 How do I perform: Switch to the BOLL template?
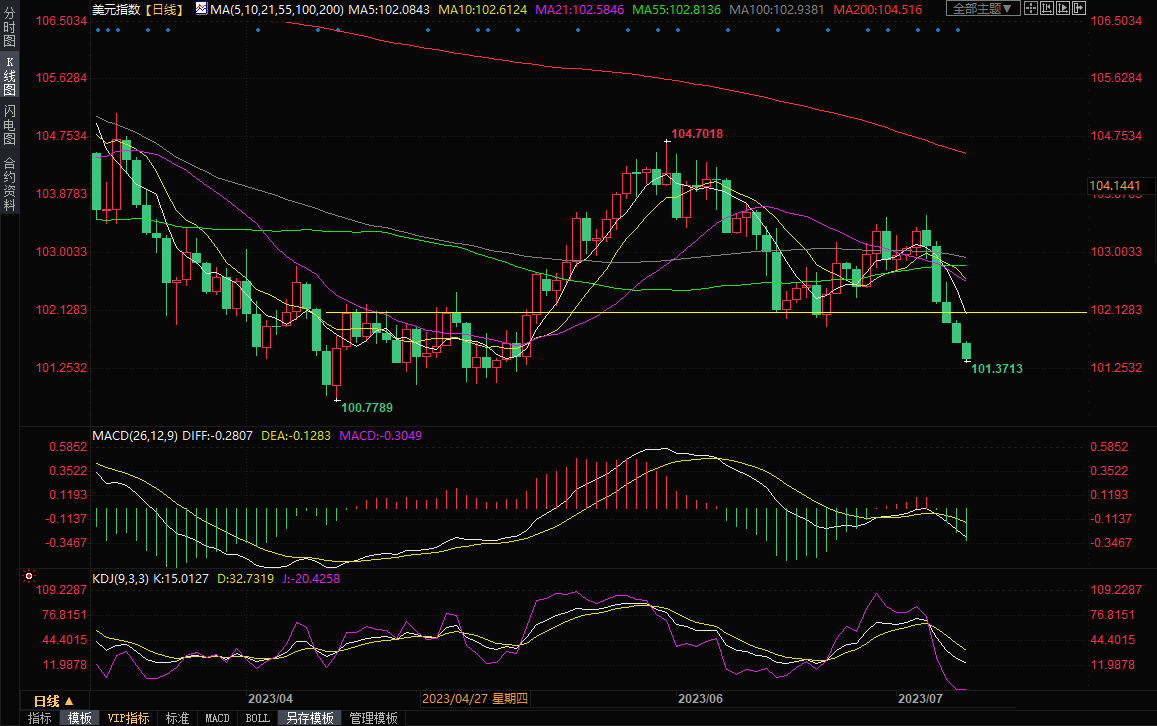coord(257,718)
